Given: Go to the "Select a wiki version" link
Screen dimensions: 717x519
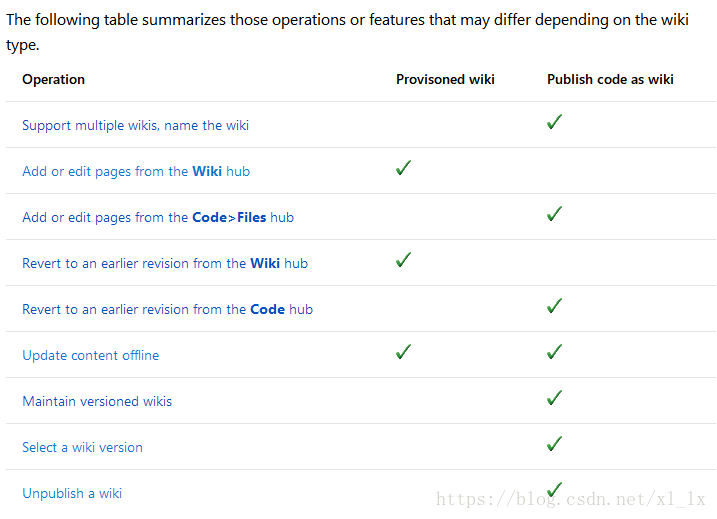Looking at the screenshot, I should click(82, 447).
